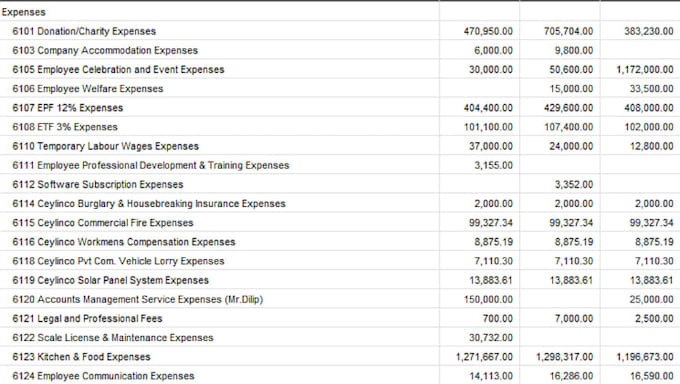Open account 6101 Donation/Charity Expenses

tap(84, 31)
